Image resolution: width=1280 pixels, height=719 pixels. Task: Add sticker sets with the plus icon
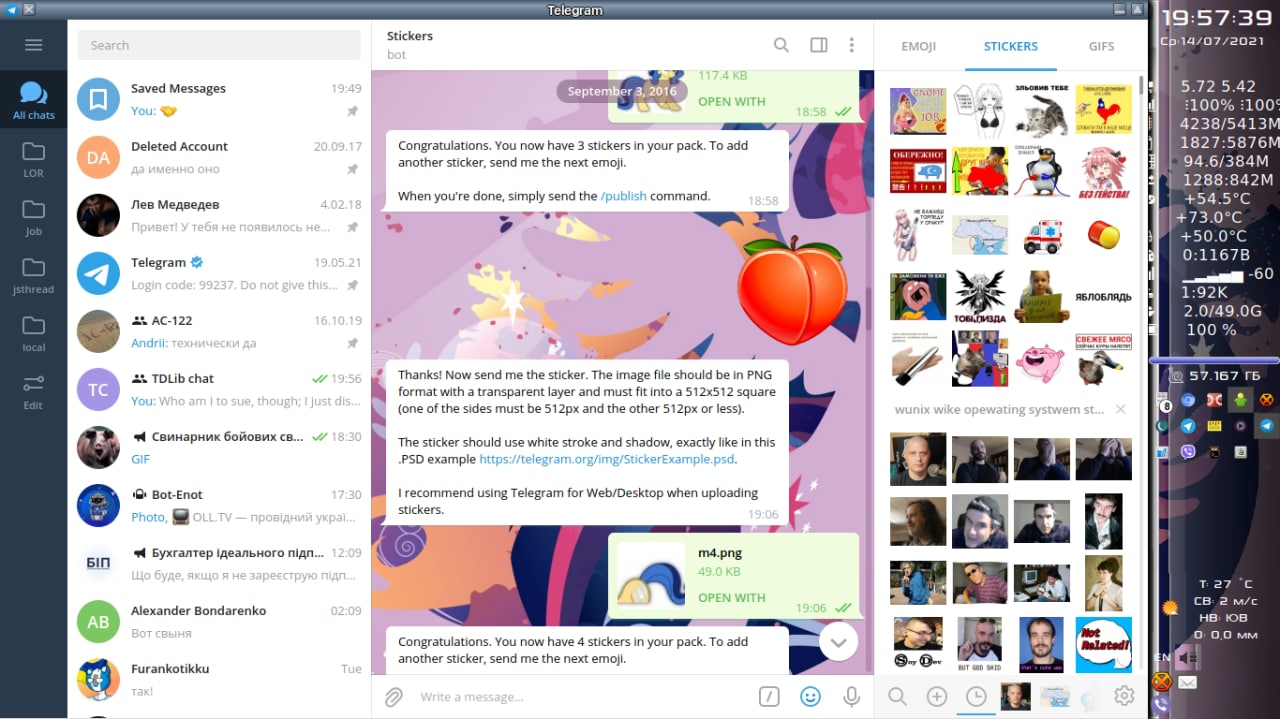pyautogui.click(x=936, y=696)
